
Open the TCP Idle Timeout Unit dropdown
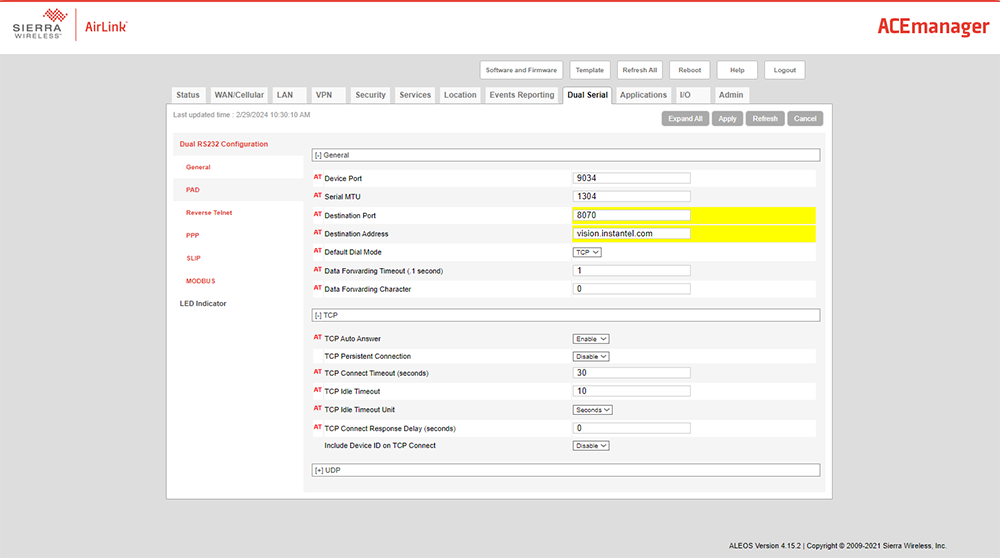point(592,410)
